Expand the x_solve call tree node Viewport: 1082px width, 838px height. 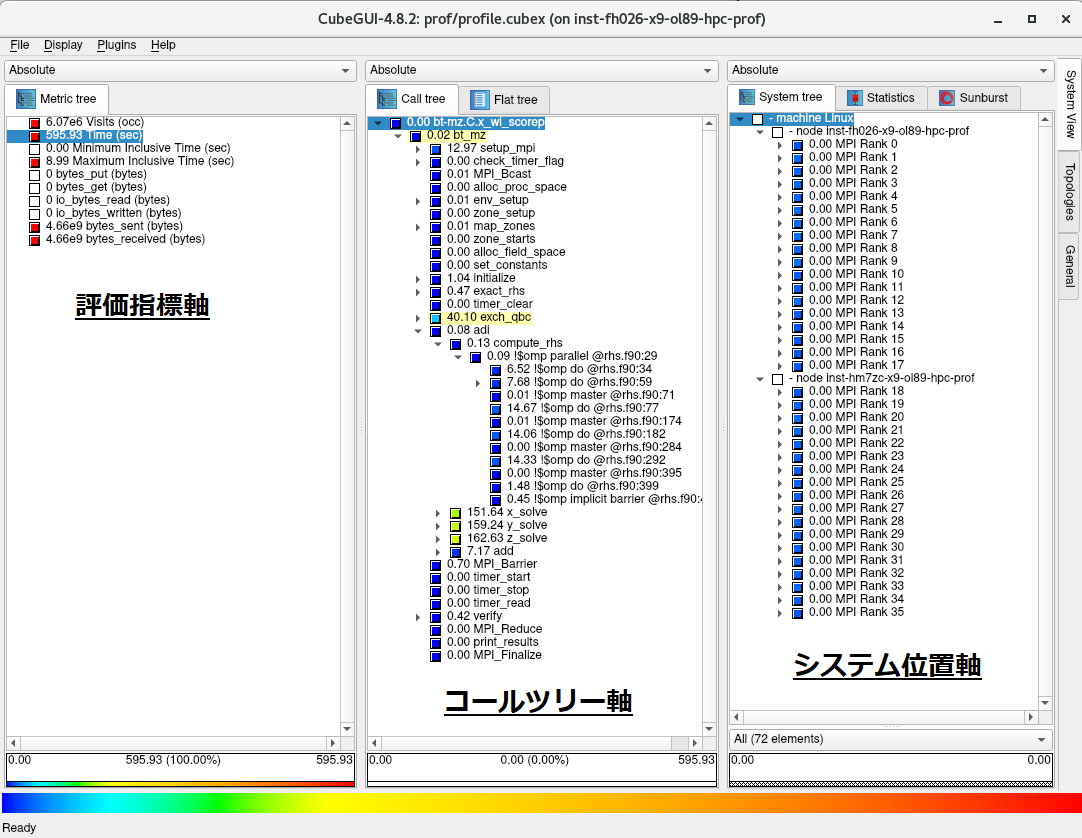[438, 513]
